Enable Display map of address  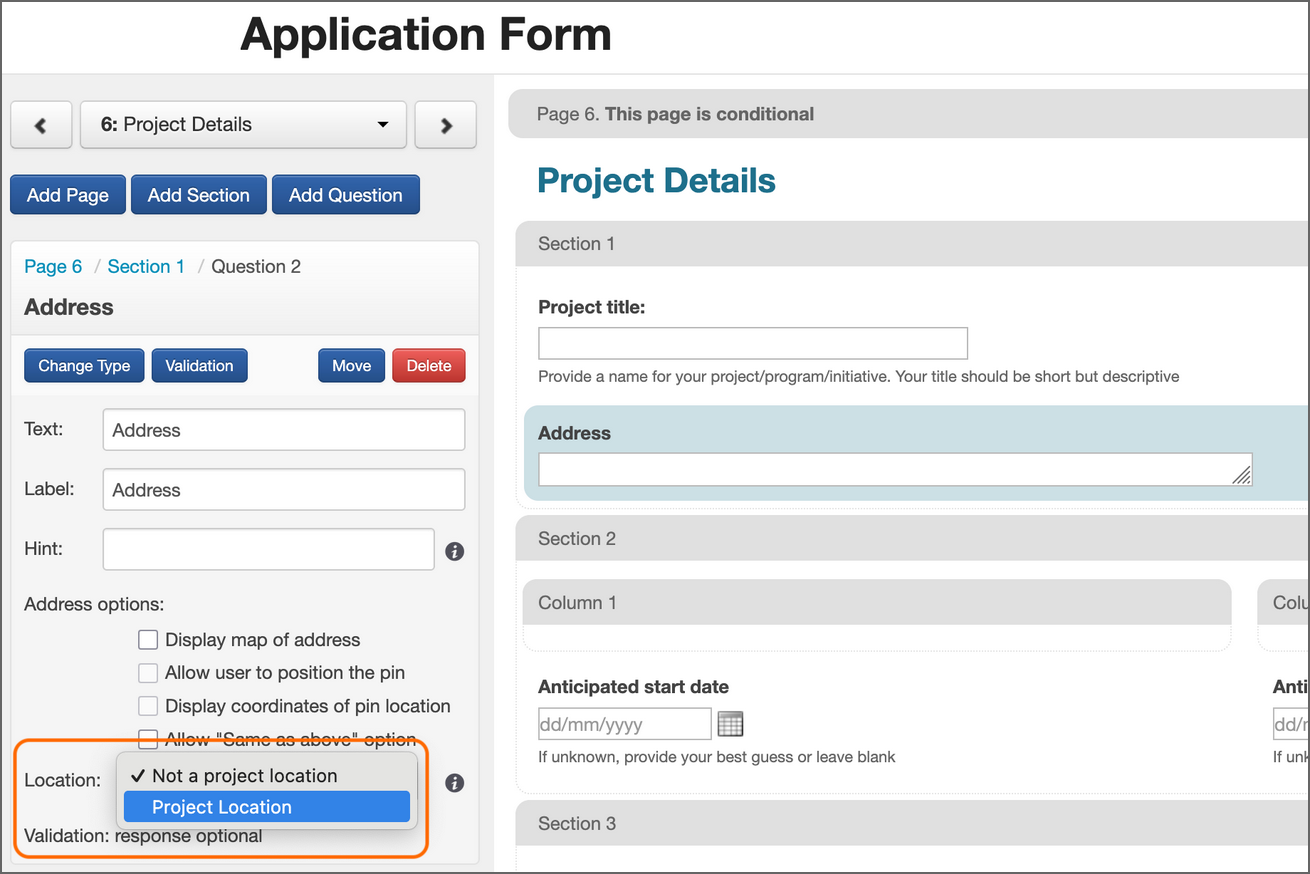(x=148, y=640)
